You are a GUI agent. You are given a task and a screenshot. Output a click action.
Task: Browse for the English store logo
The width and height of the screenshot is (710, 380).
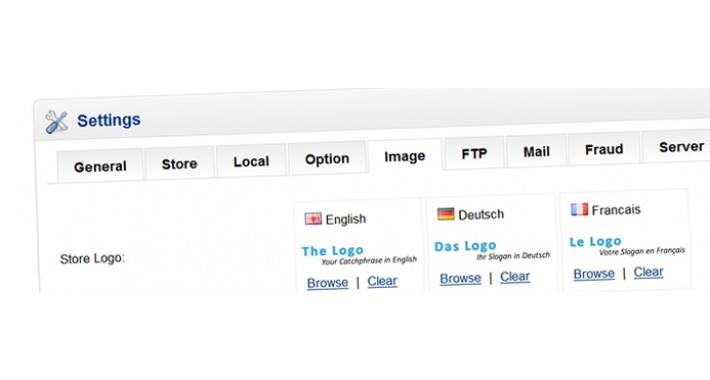327,283
